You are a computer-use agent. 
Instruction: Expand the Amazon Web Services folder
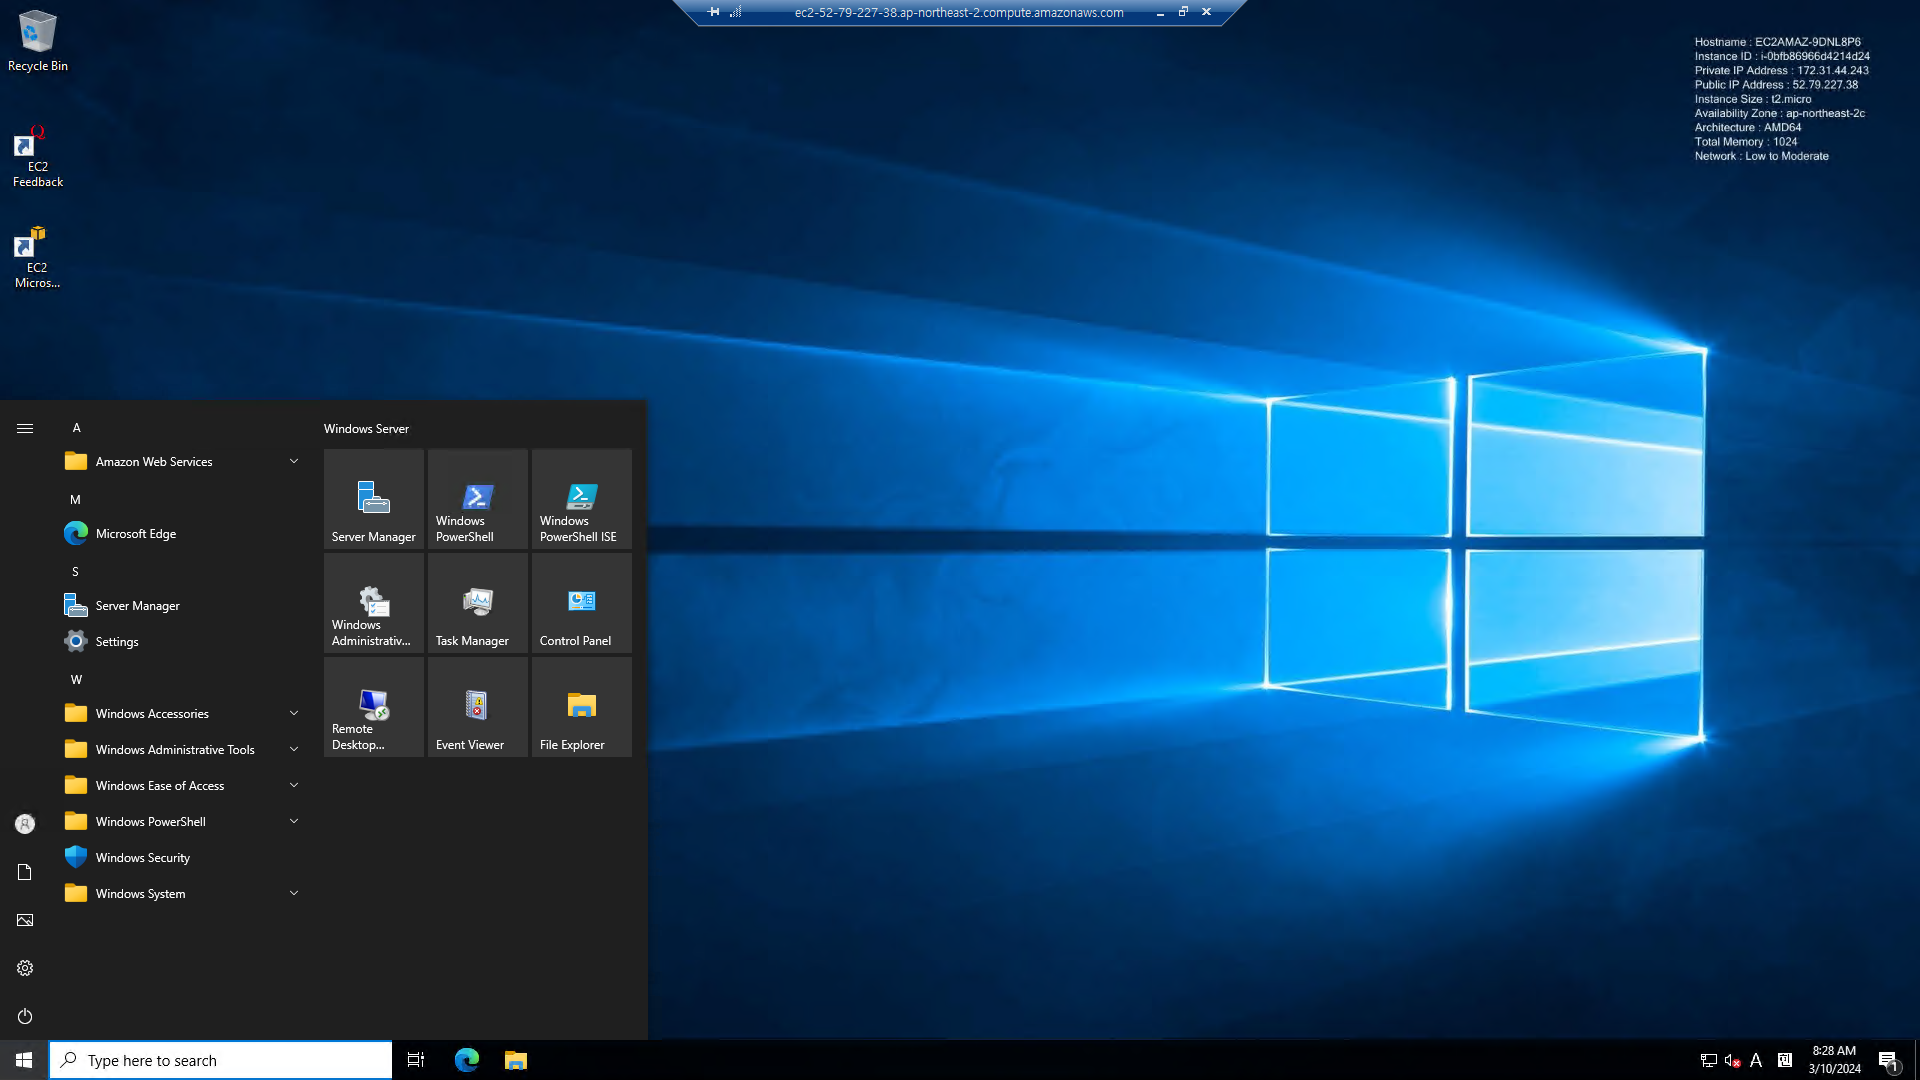[x=182, y=462]
